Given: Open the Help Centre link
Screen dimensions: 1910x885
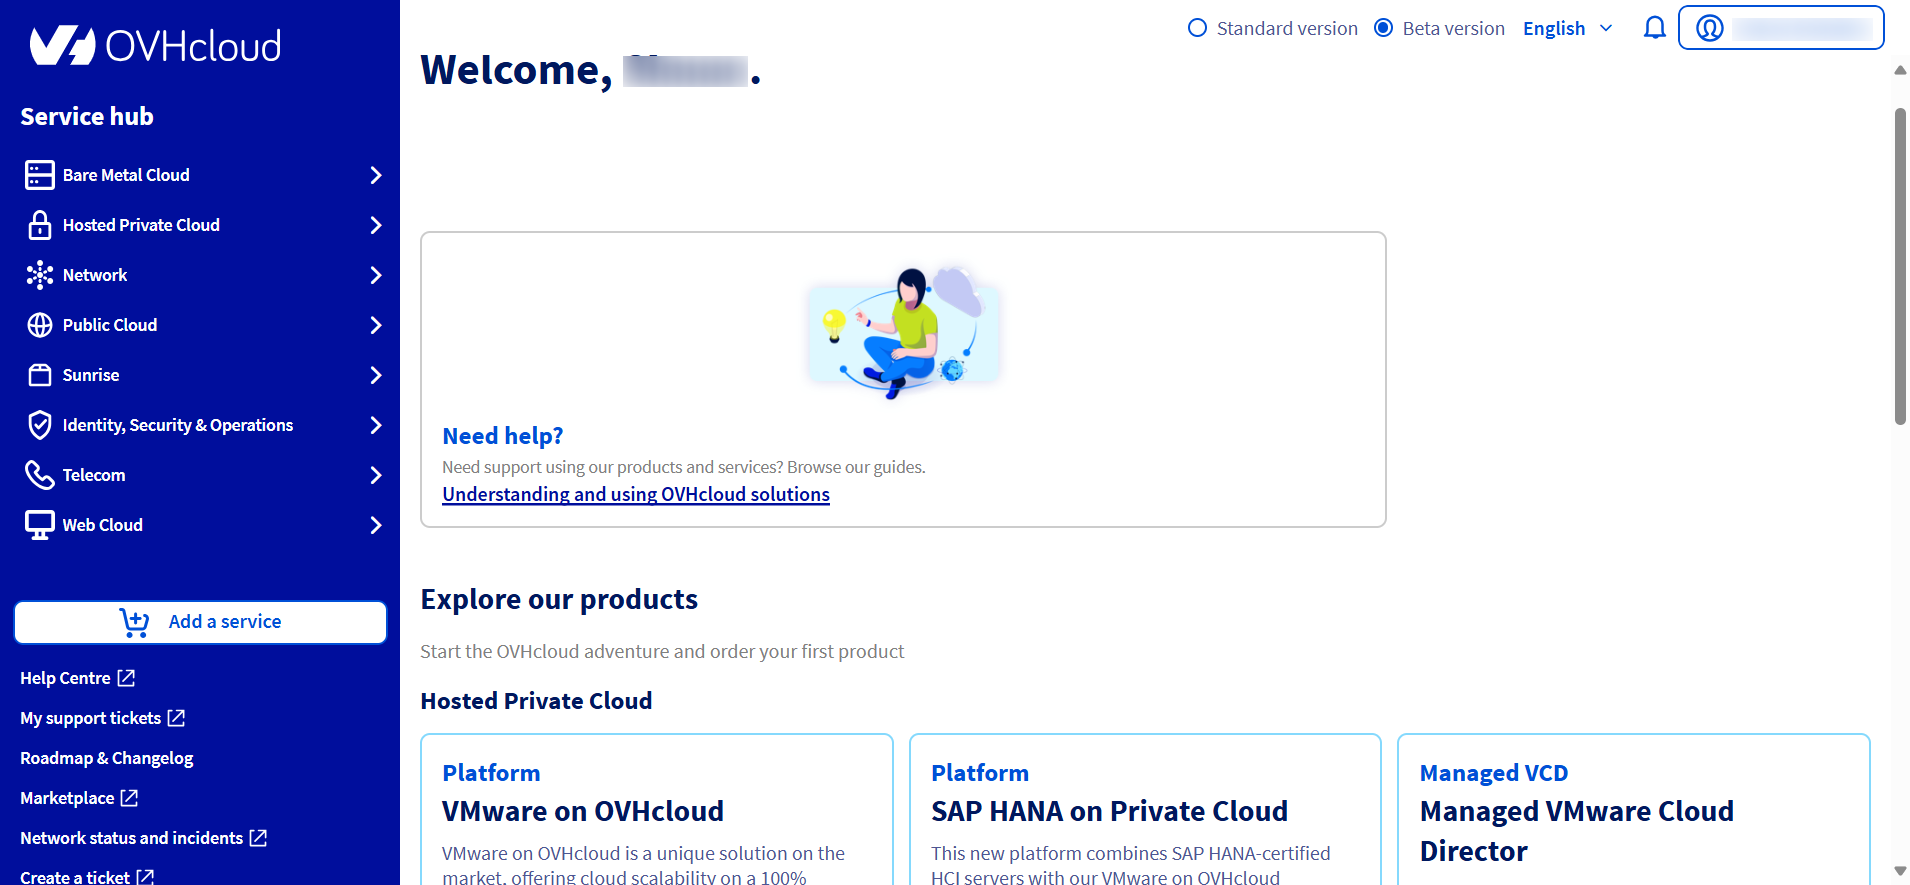Looking at the screenshot, I should (77, 678).
